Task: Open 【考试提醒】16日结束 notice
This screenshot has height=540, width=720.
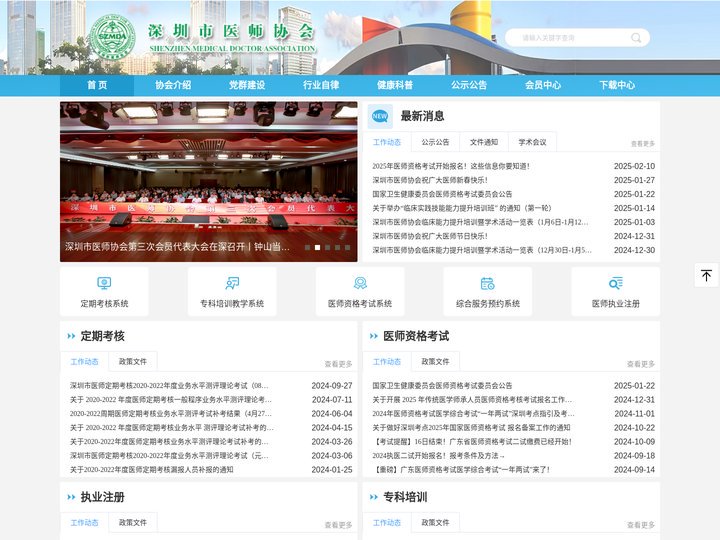Action: [473, 442]
